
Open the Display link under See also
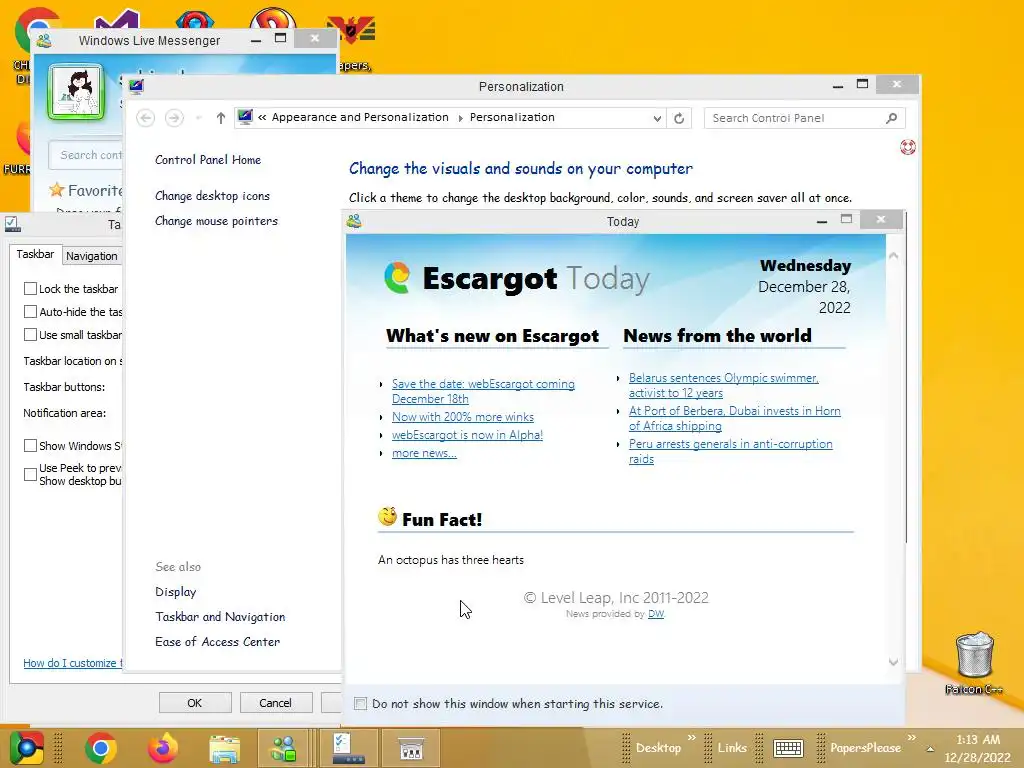pyautogui.click(x=176, y=592)
